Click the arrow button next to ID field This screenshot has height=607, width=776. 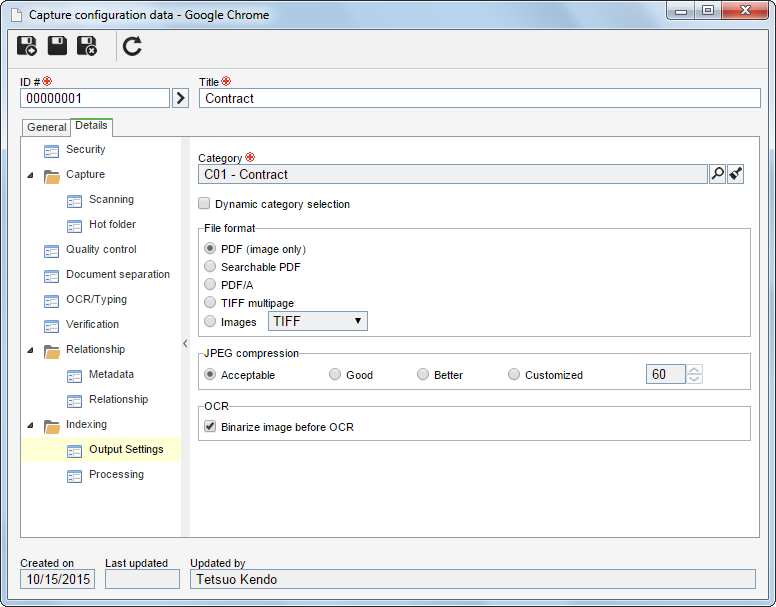[x=181, y=98]
